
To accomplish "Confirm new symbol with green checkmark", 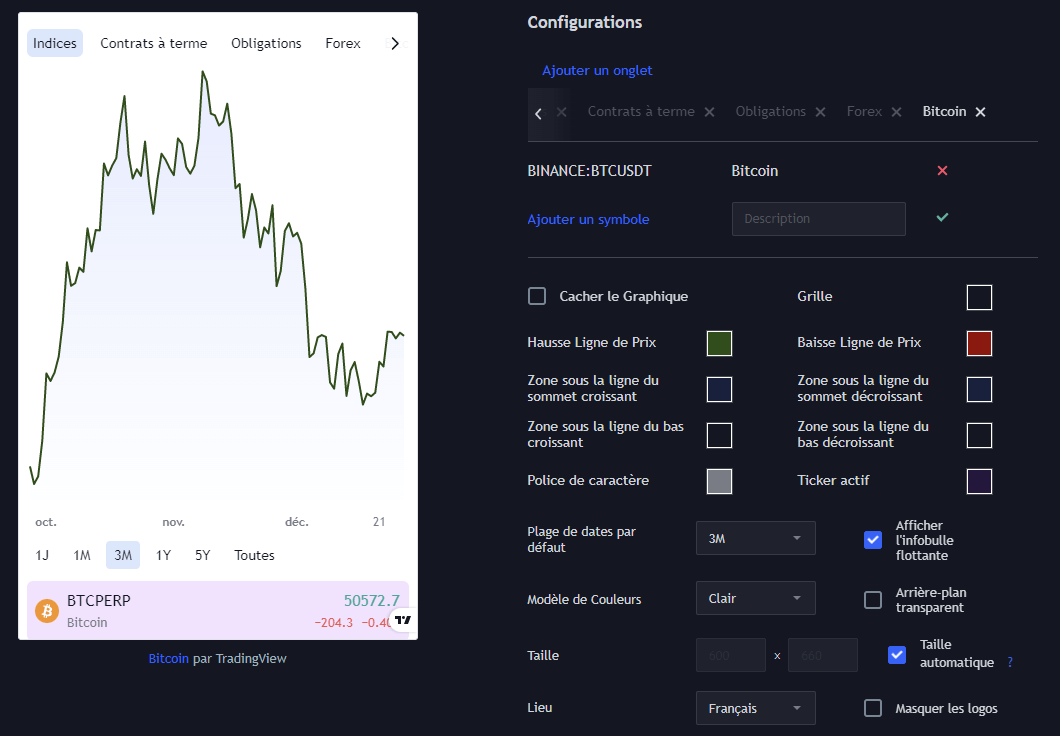I will coord(942,217).
